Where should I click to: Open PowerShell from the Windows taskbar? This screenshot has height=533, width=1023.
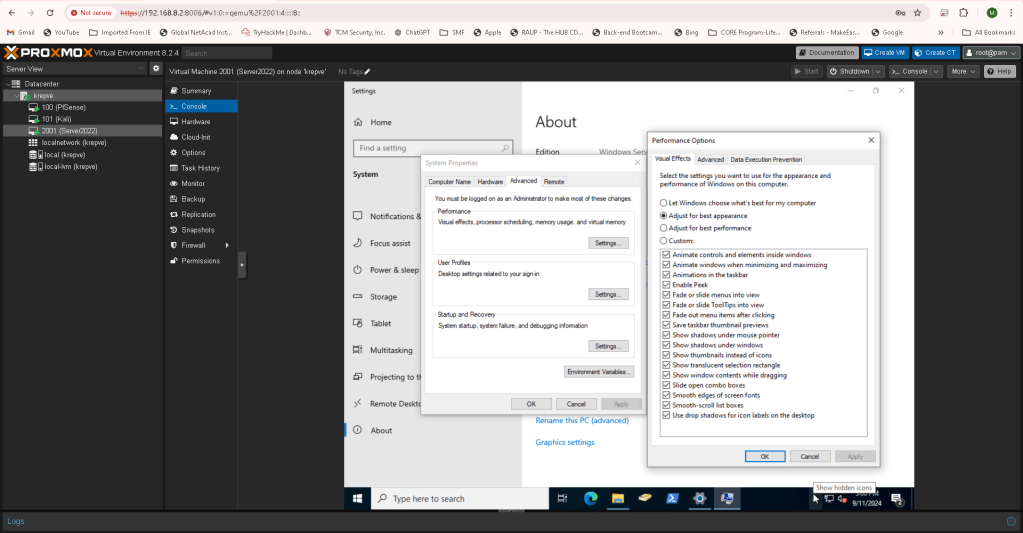pyautogui.click(x=673, y=498)
